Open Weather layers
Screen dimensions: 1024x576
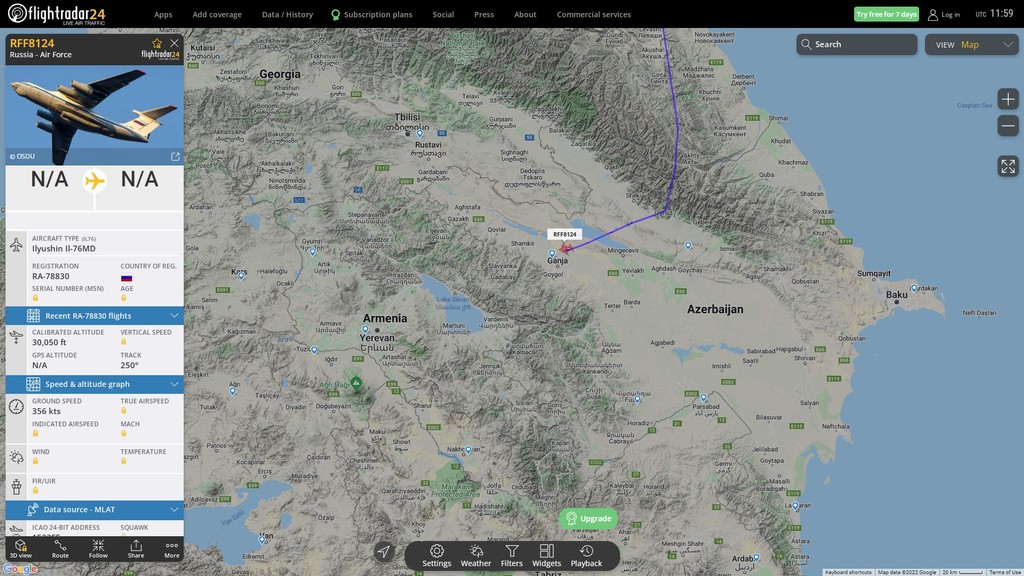click(x=475, y=556)
